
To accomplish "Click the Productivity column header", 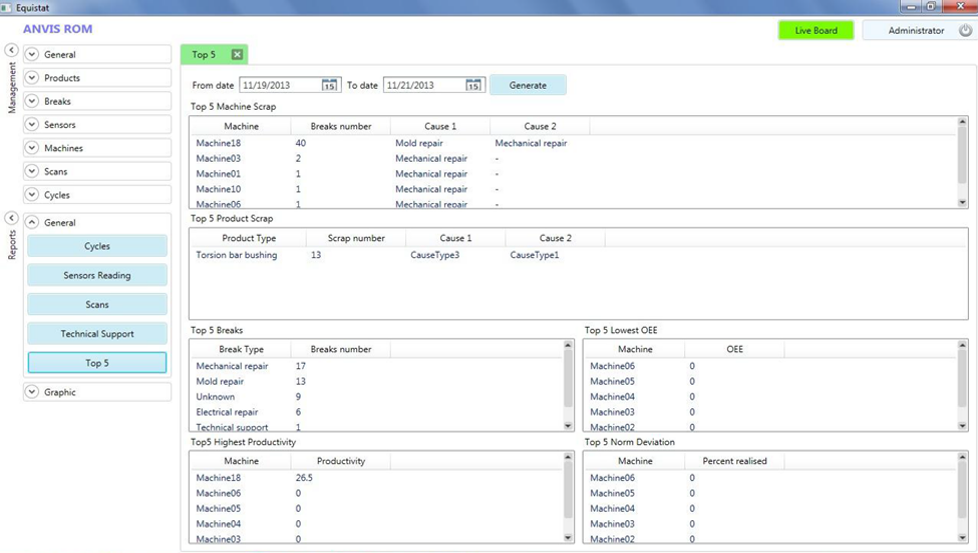I will (341, 461).
